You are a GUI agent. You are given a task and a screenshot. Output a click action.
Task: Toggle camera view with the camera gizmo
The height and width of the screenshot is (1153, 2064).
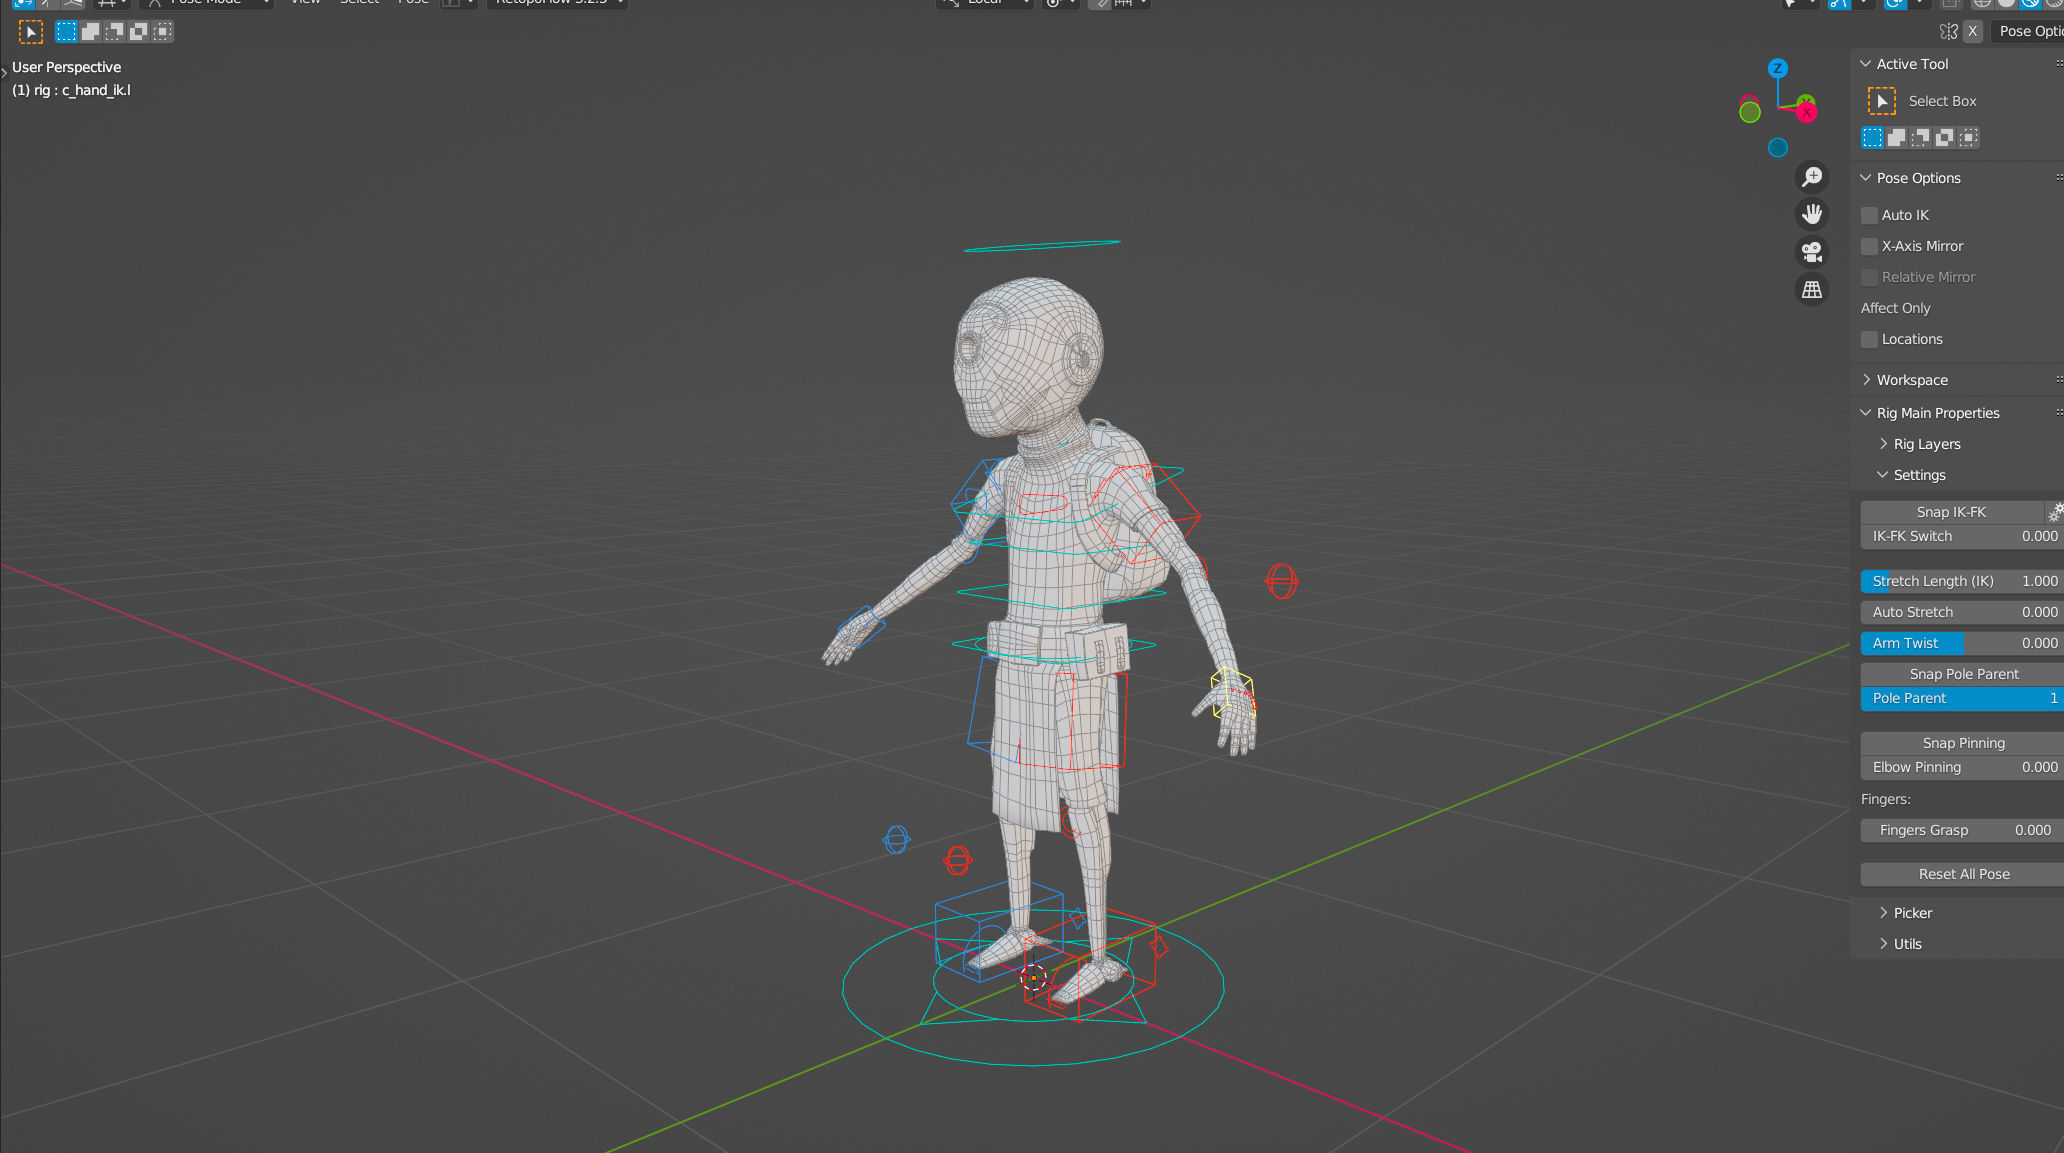coord(1812,252)
